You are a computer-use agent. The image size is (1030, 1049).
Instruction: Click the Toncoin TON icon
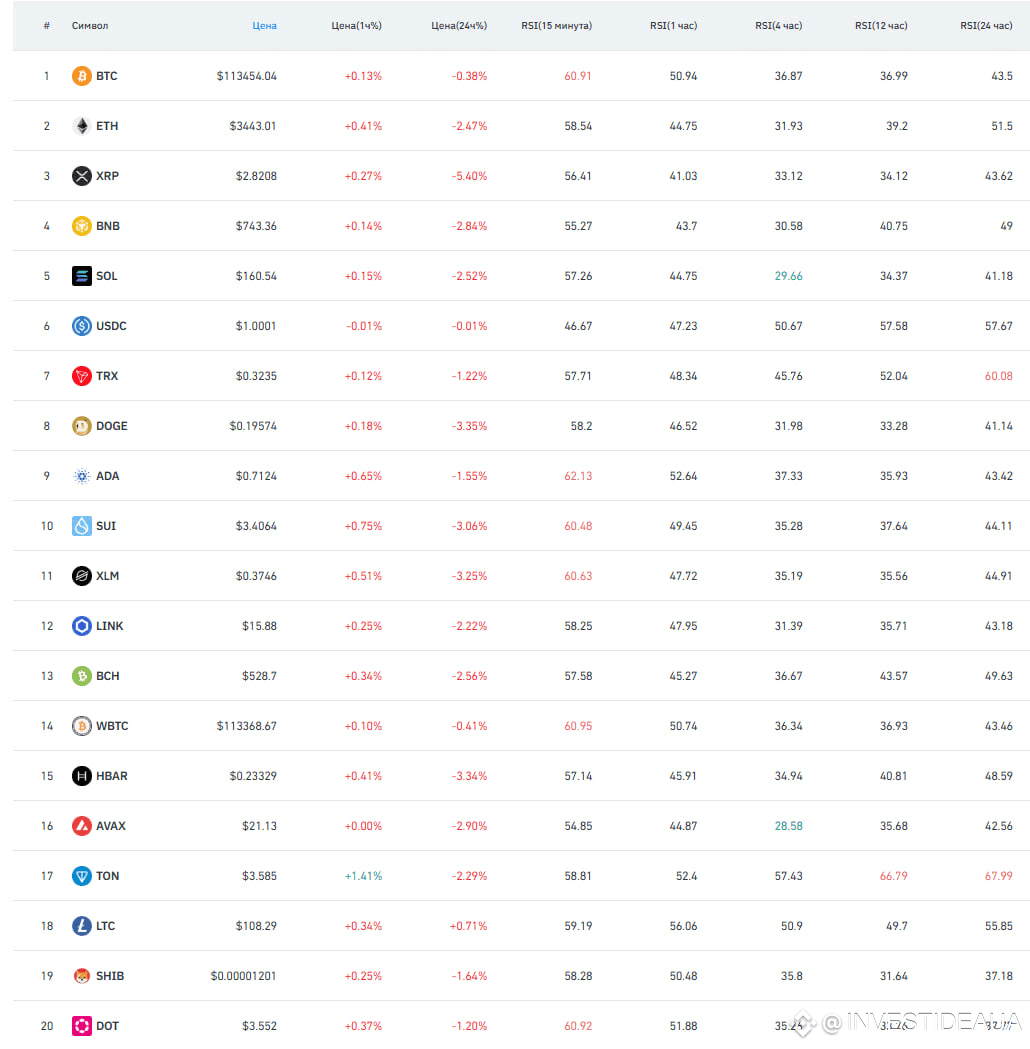click(82, 876)
